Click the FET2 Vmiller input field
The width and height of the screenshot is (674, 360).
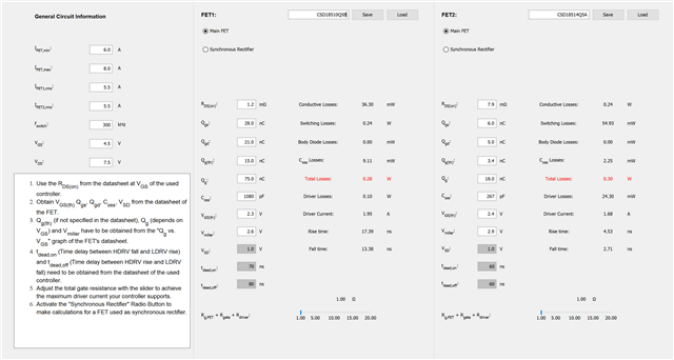487,231
